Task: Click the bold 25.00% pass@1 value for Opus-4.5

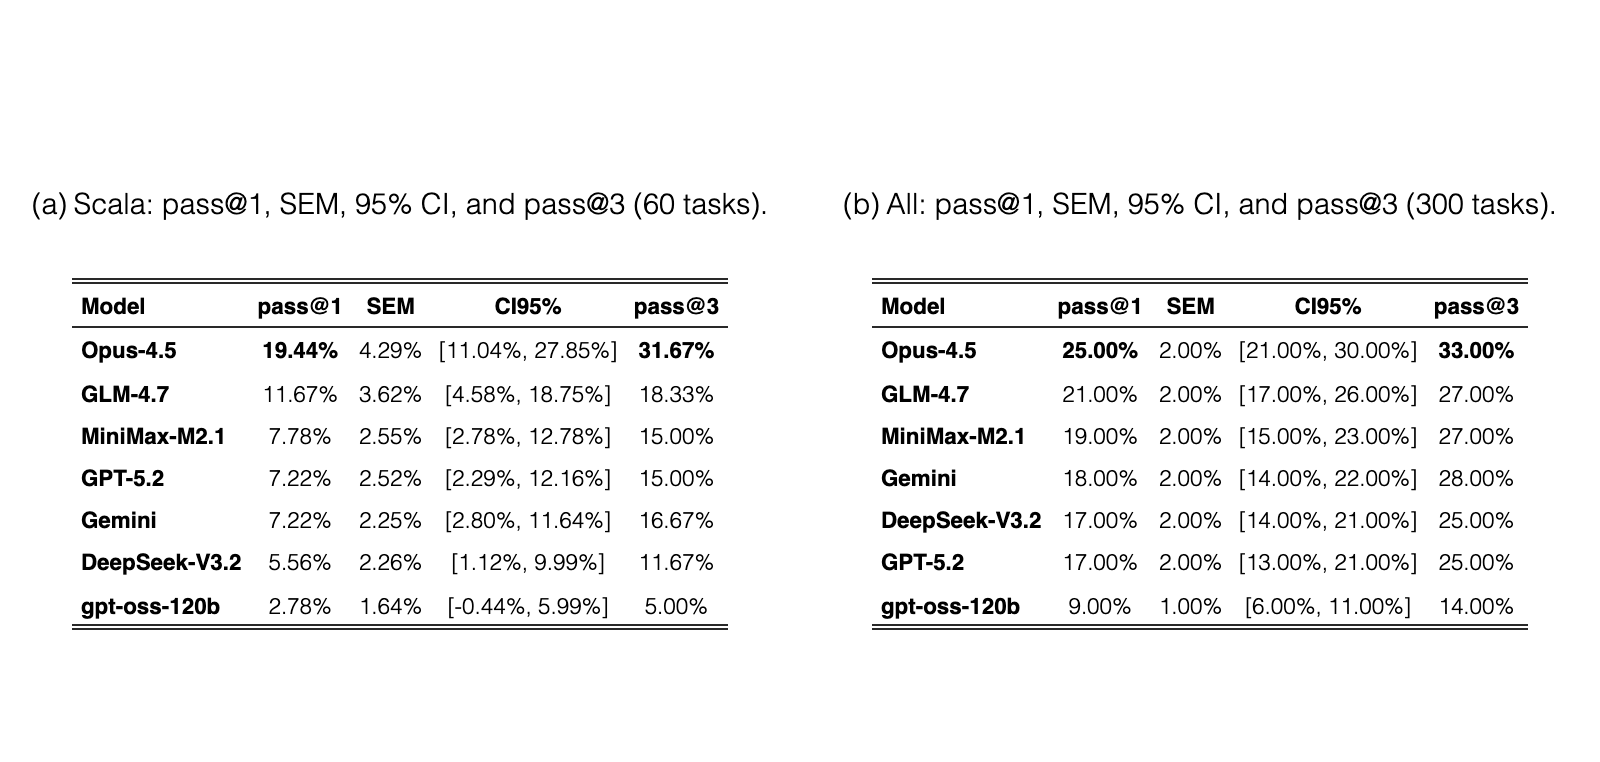Action: coord(1100,351)
